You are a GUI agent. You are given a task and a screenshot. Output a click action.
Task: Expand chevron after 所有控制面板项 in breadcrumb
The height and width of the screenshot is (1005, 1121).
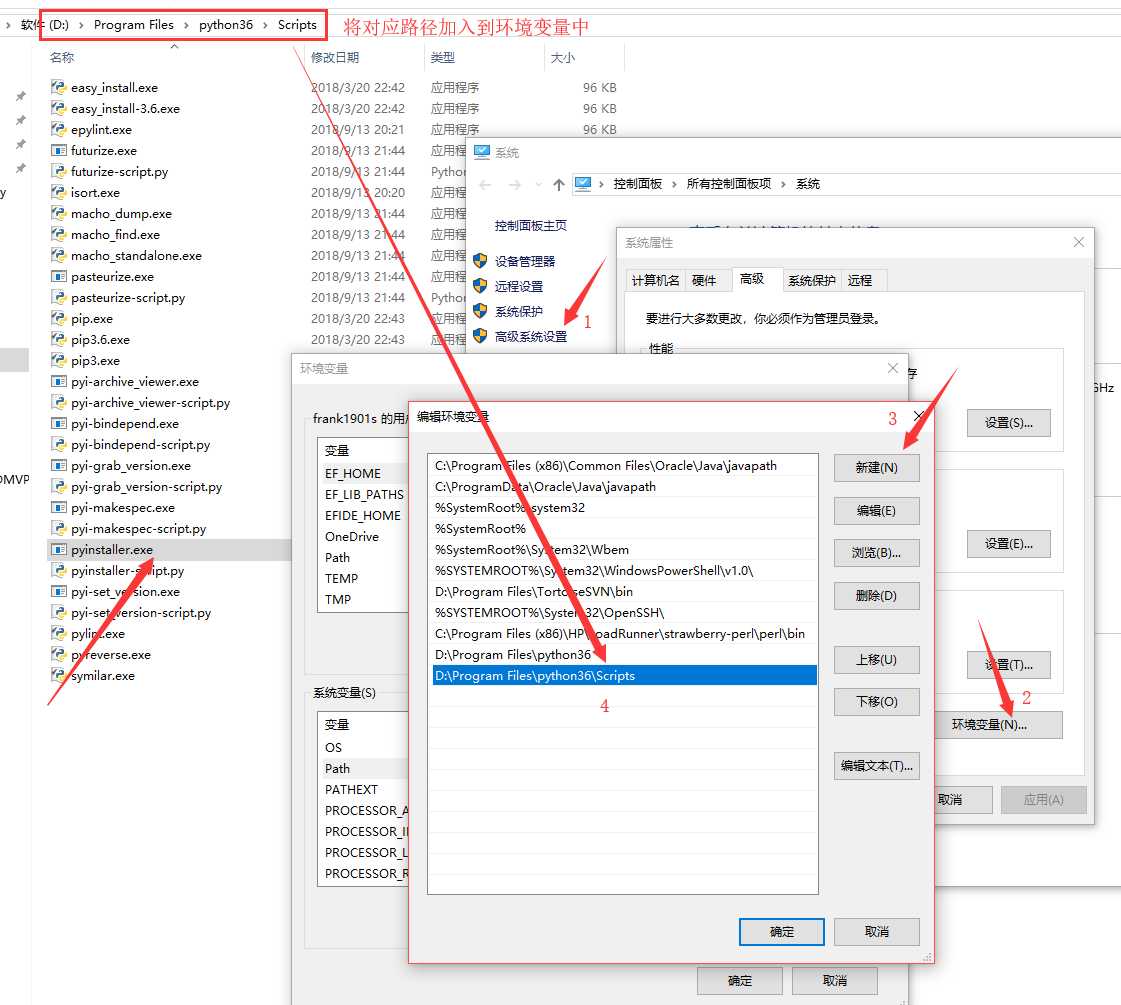pyautogui.click(x=784, y=184)
